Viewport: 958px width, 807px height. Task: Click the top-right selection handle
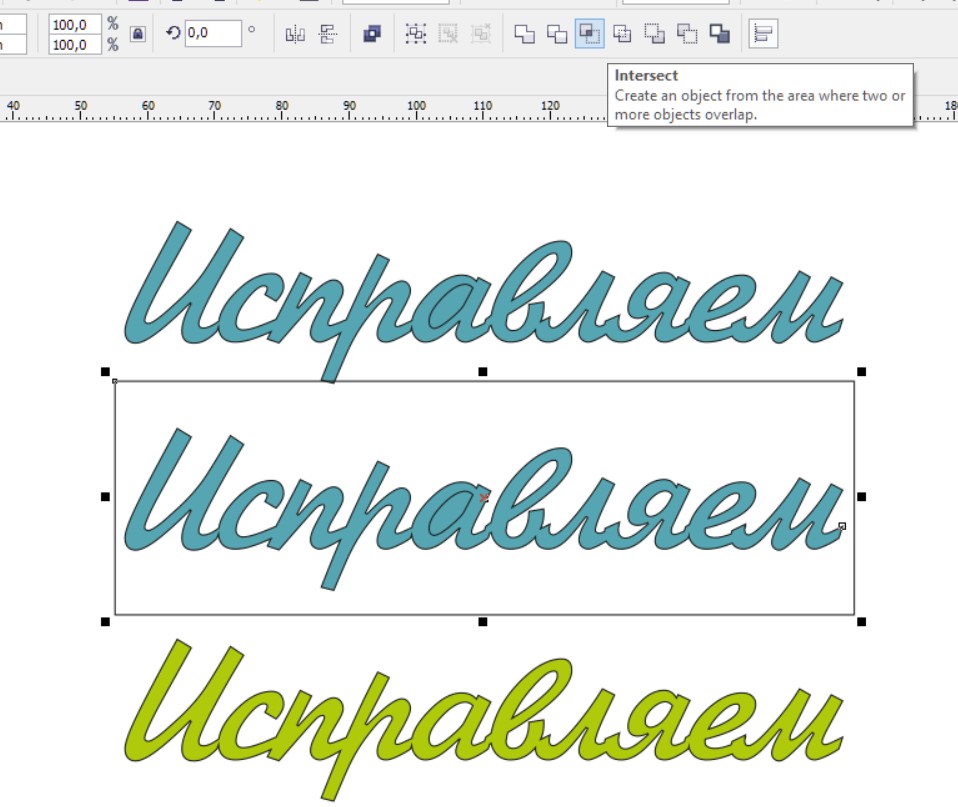861,371
